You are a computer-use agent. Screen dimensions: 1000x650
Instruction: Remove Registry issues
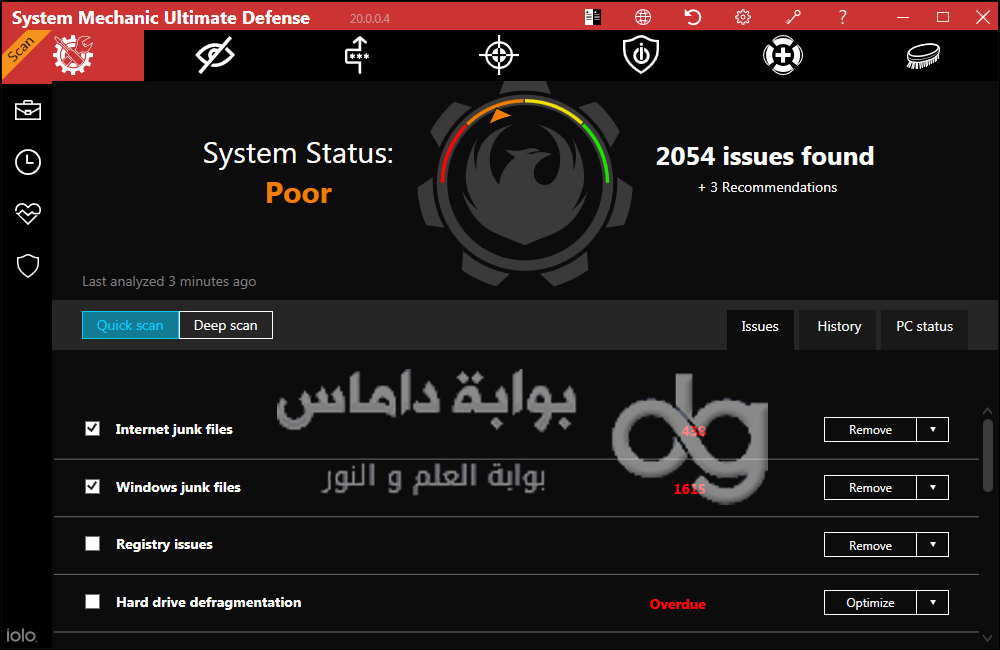tap(870, 545)
